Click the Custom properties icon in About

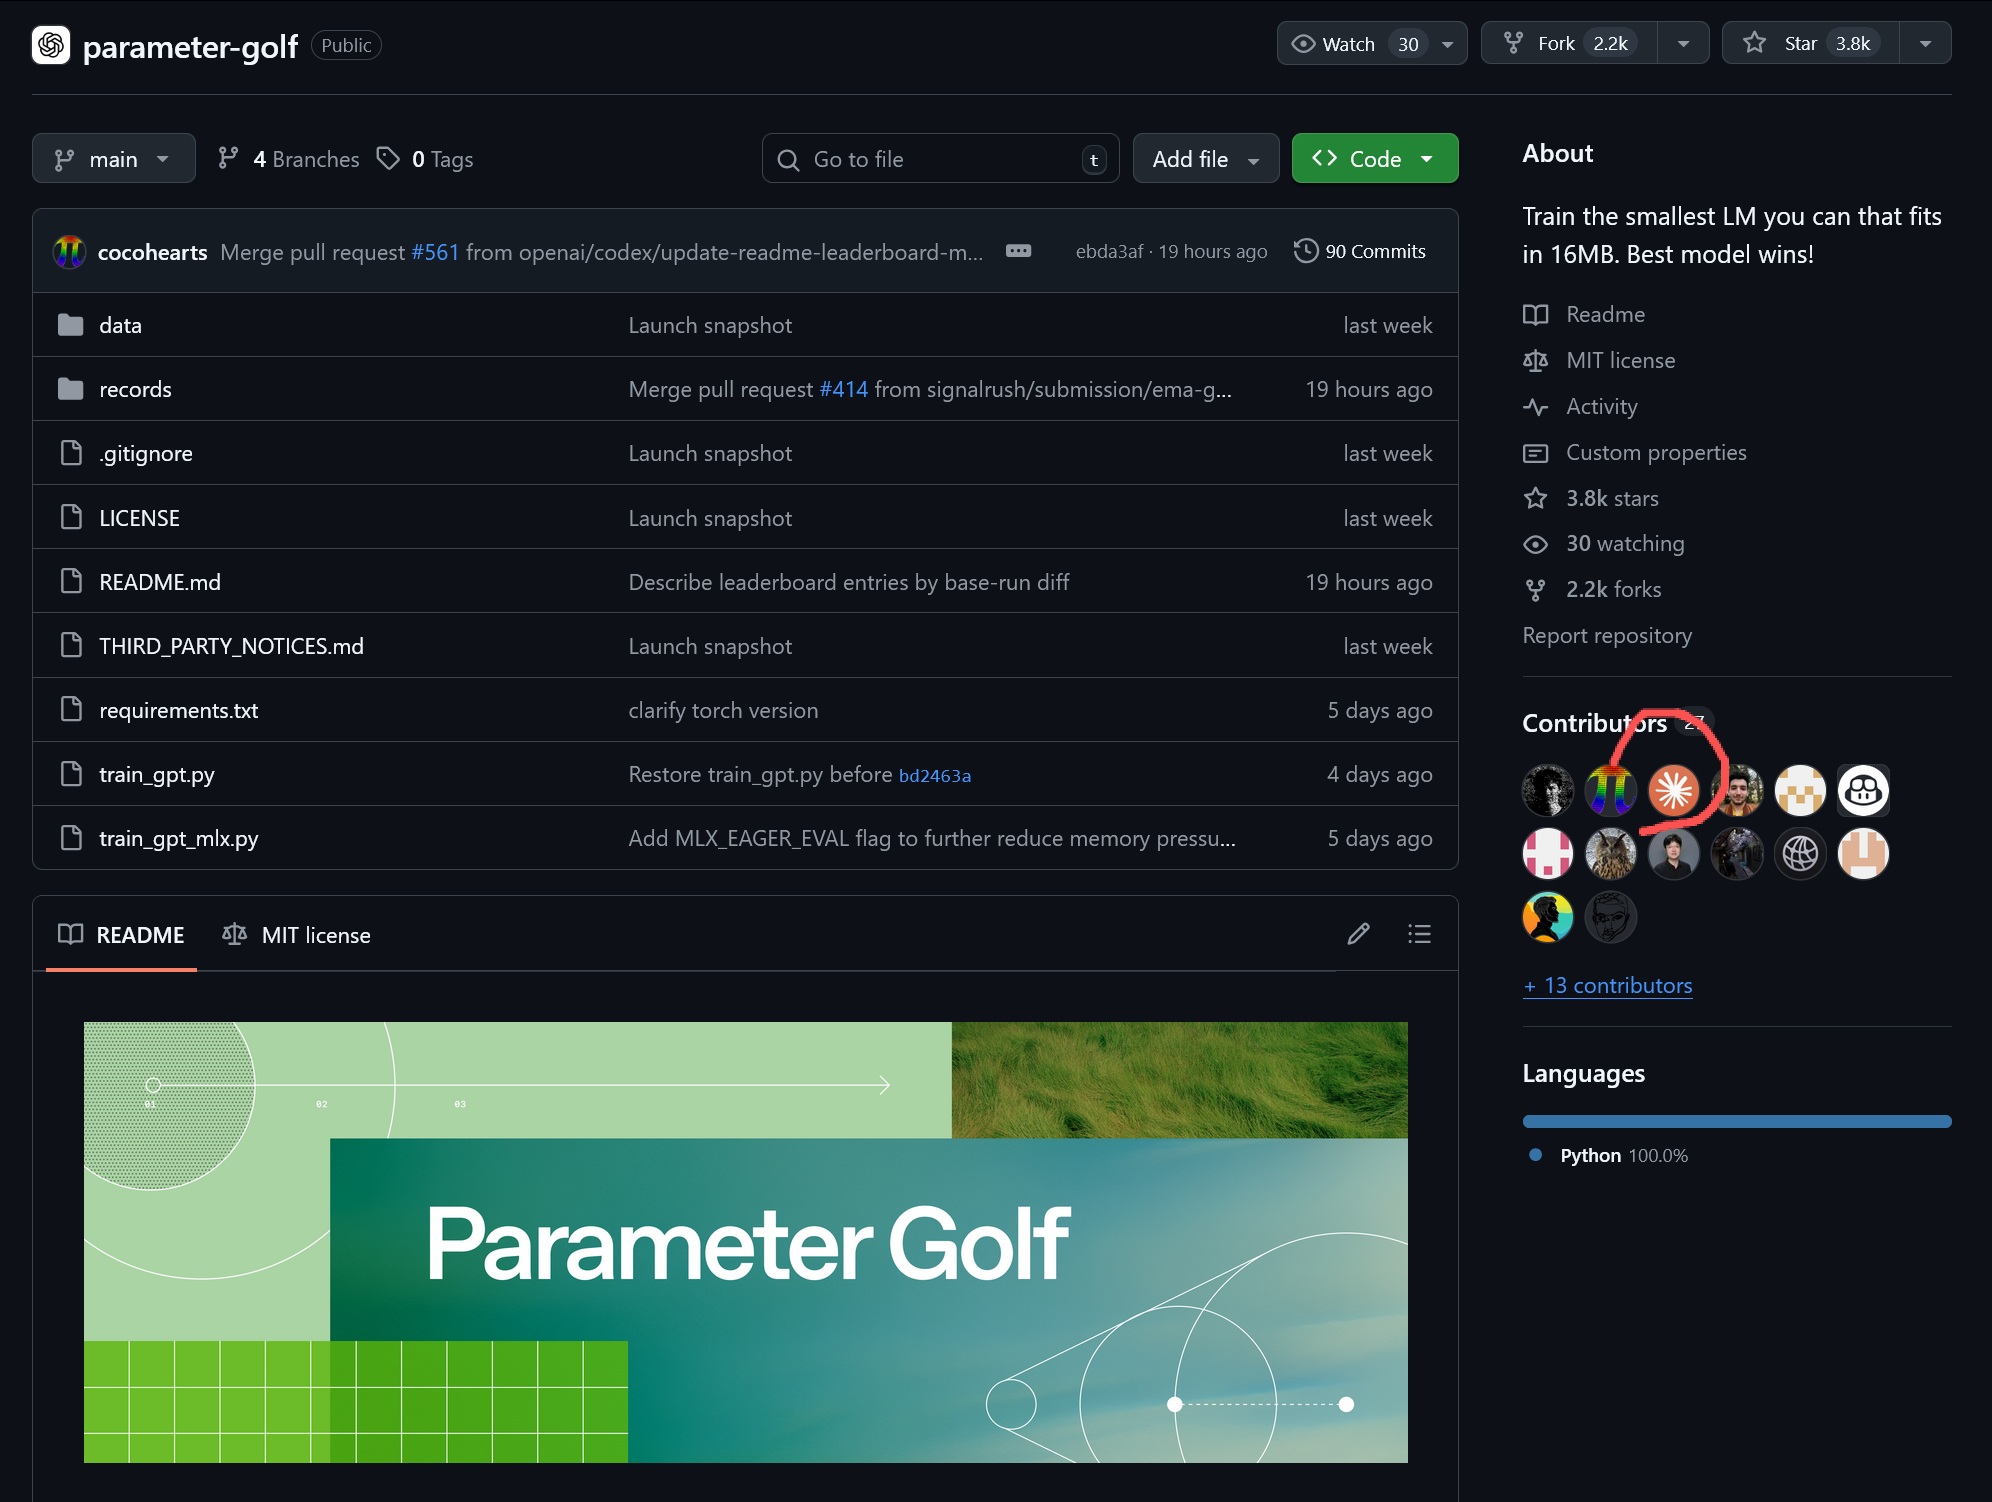pyautogui.click(x=1537, y=453)
